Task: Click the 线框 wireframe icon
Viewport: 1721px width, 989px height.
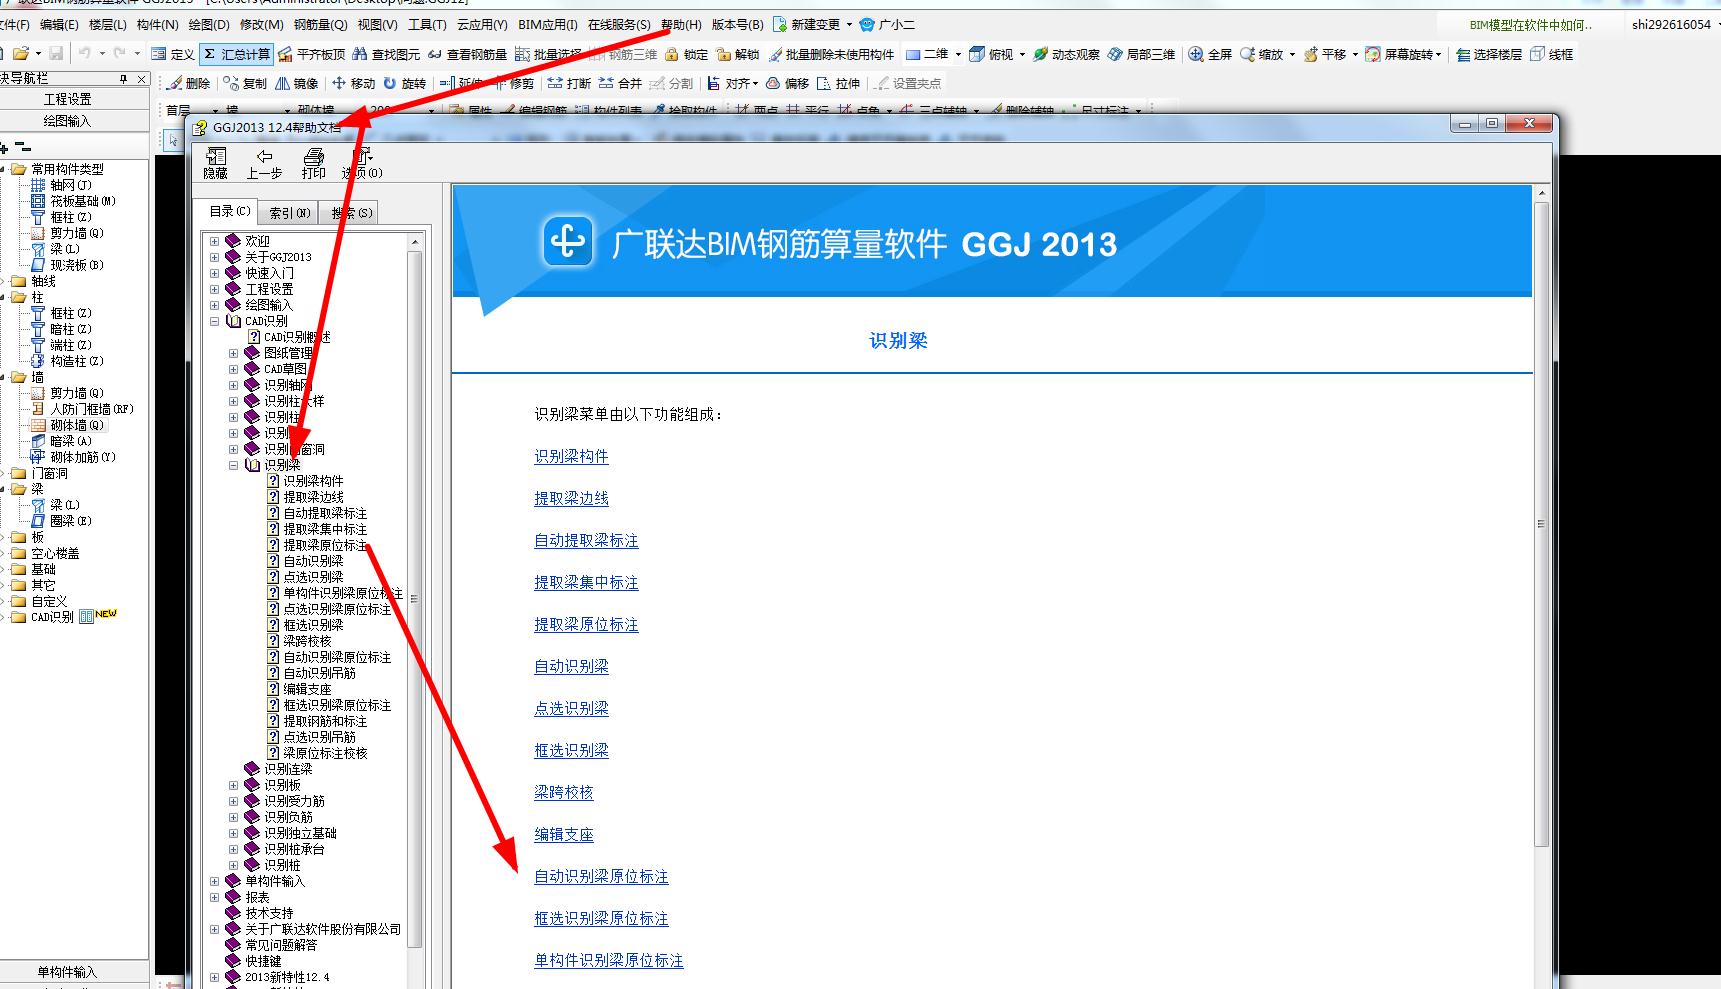Action: 1537,54
